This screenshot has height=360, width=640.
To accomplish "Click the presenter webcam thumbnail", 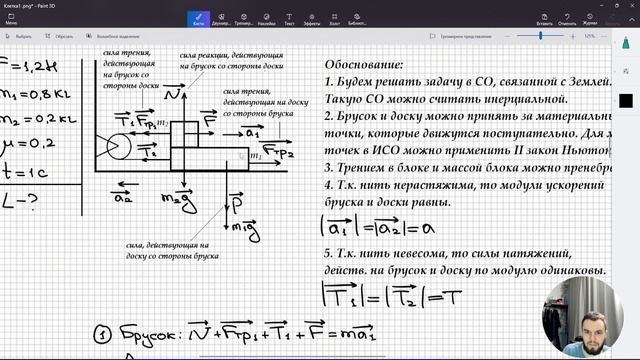I will (x=582, y=317).
